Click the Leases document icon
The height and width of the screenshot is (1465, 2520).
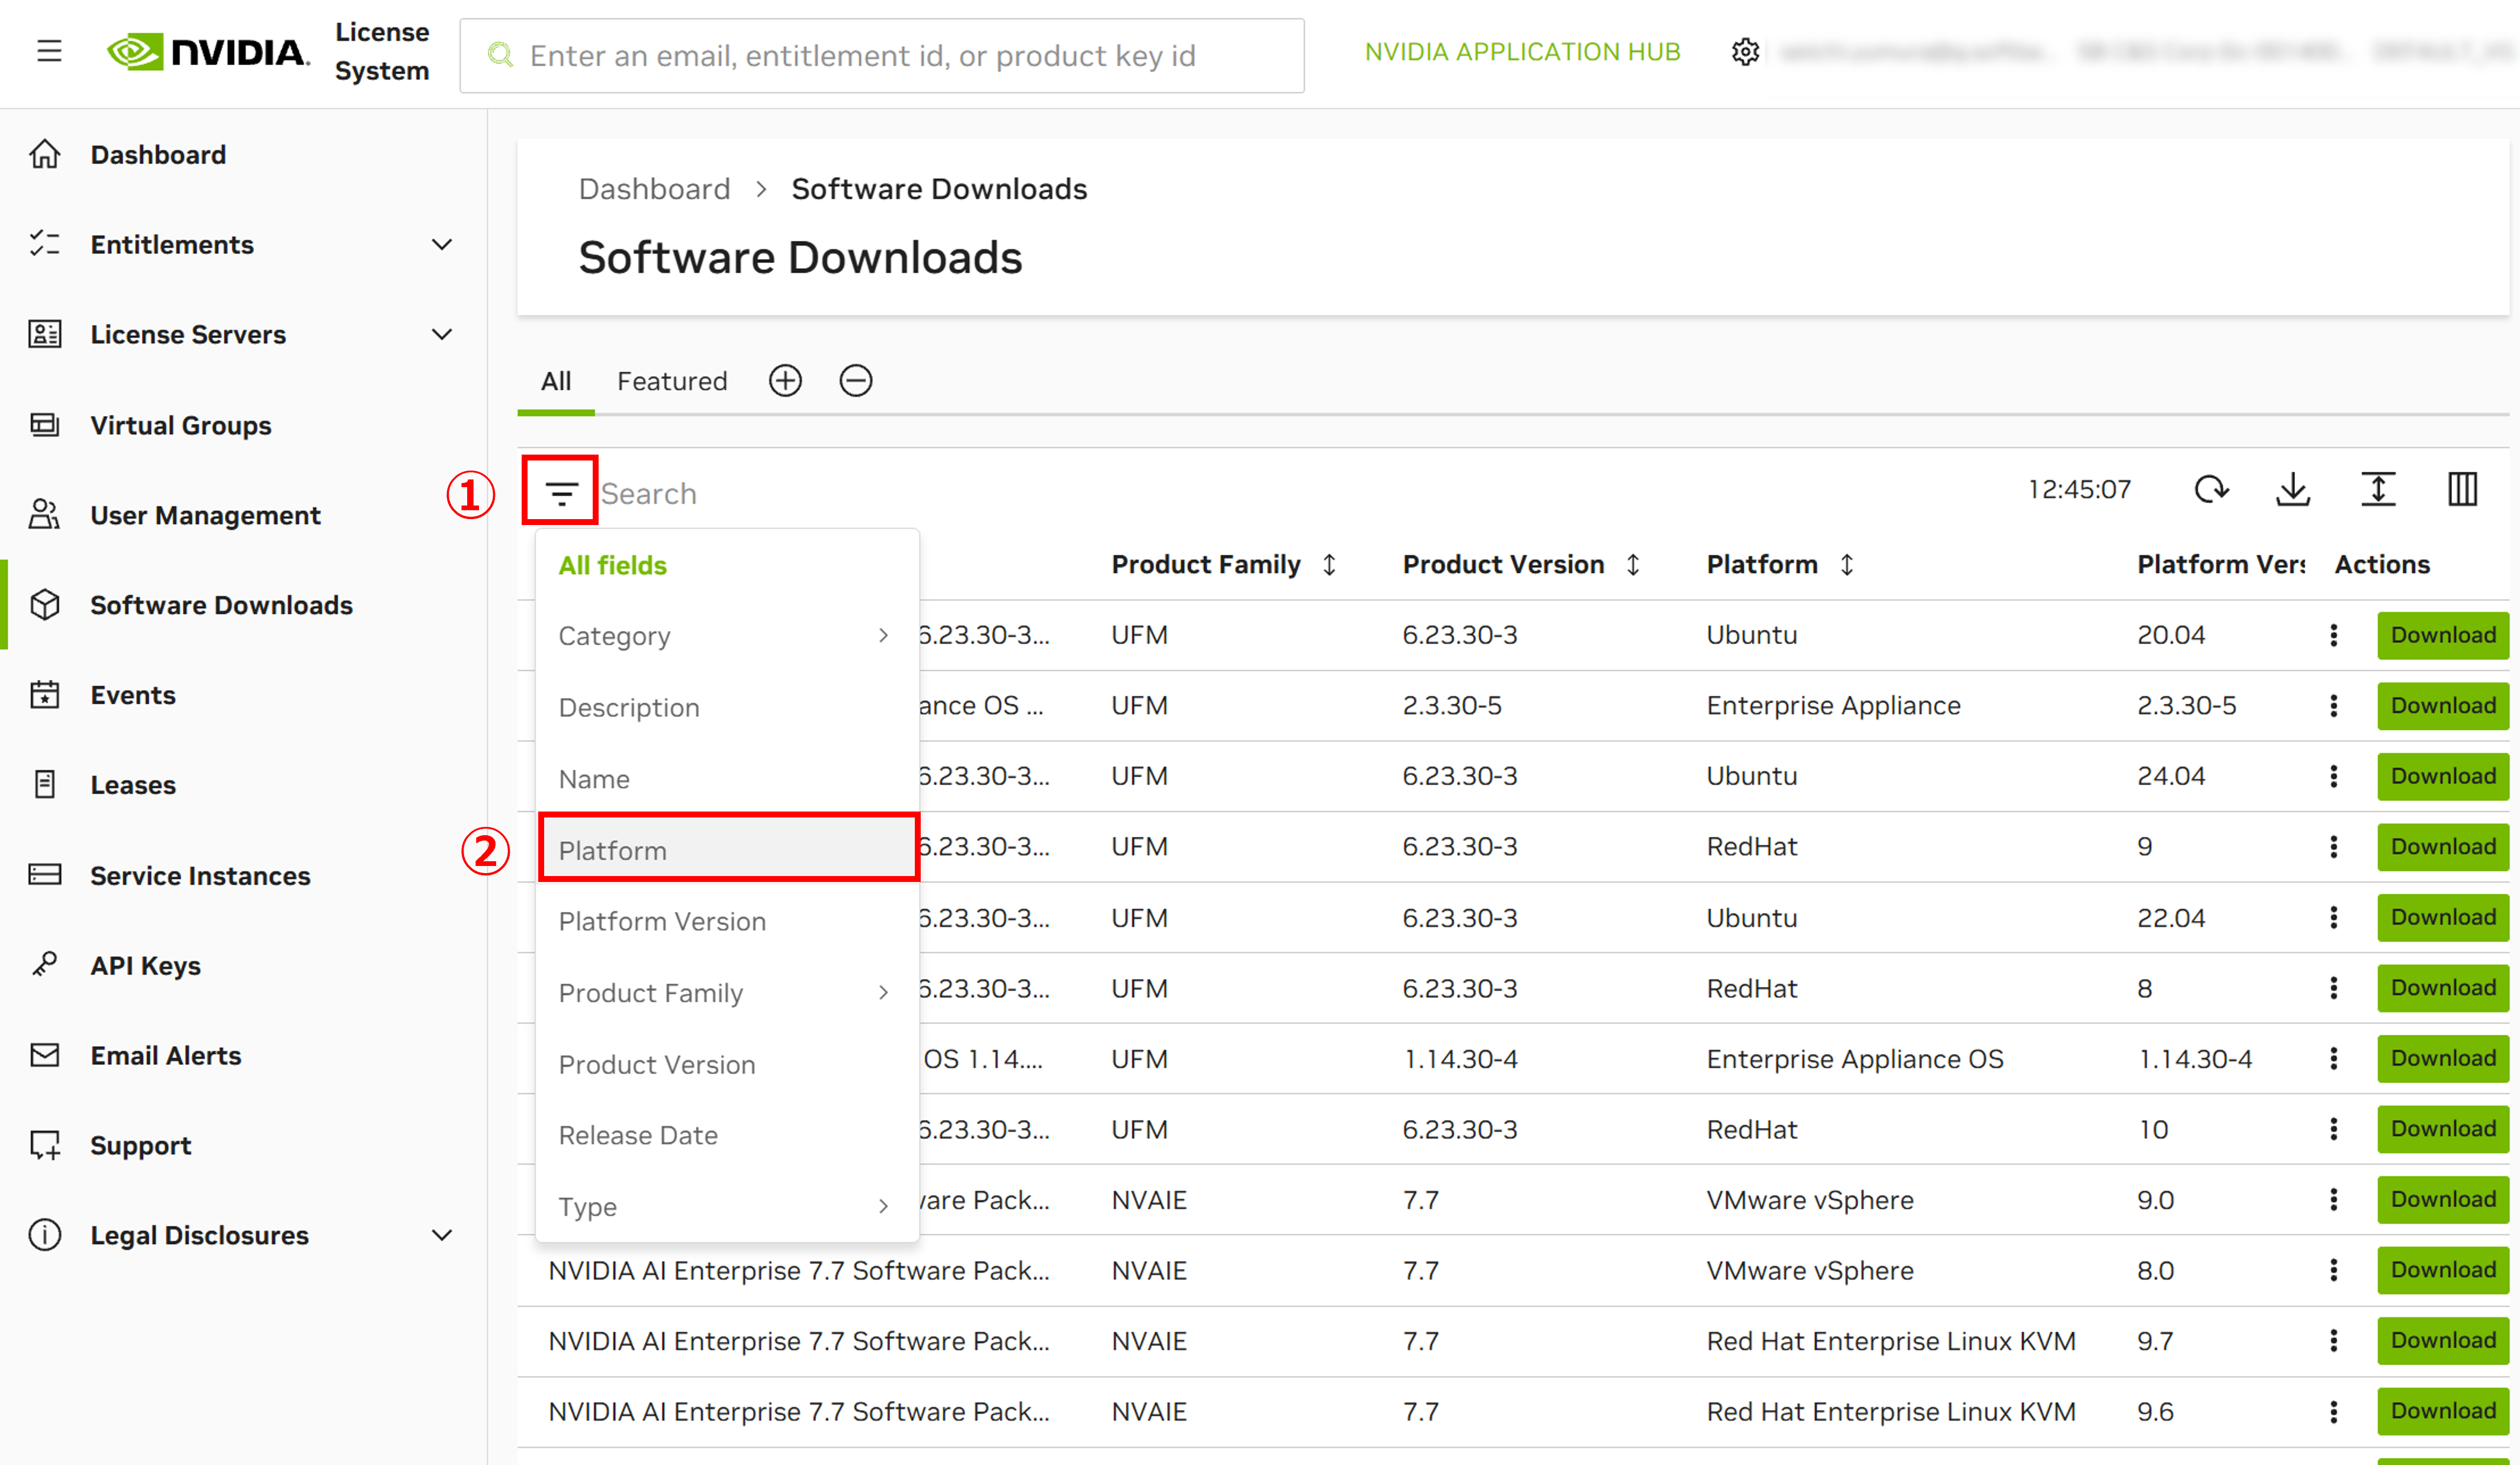[45, 785]
